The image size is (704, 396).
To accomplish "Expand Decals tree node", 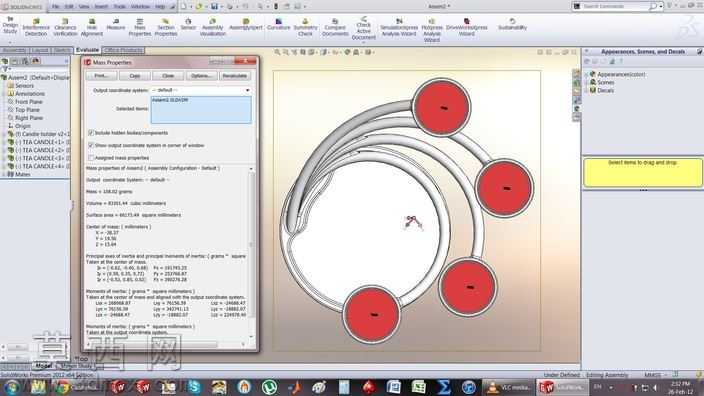I will tap(586, 91).
